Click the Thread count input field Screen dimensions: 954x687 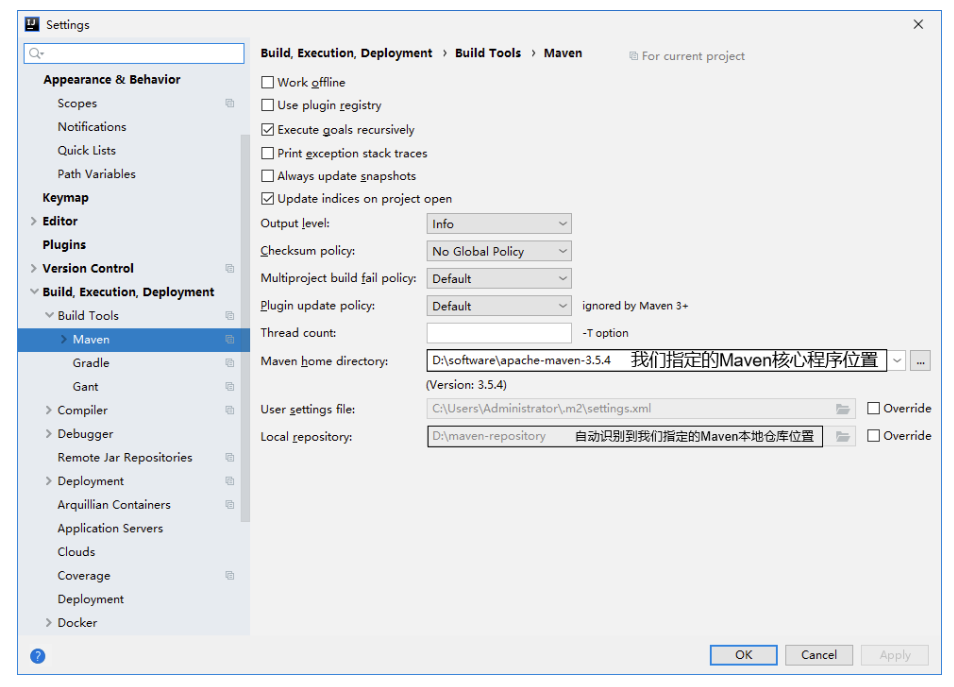pyautogui.click(x=499, y=333)
